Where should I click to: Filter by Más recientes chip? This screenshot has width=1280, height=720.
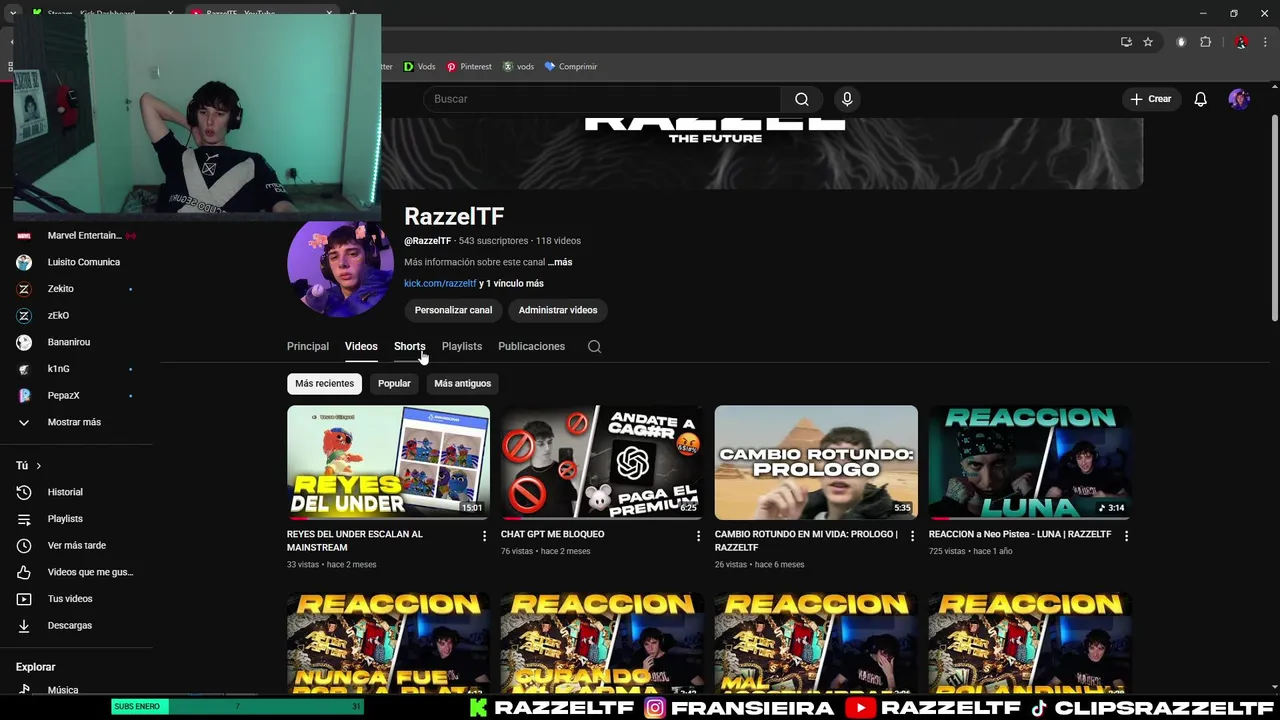click(324, 383)
